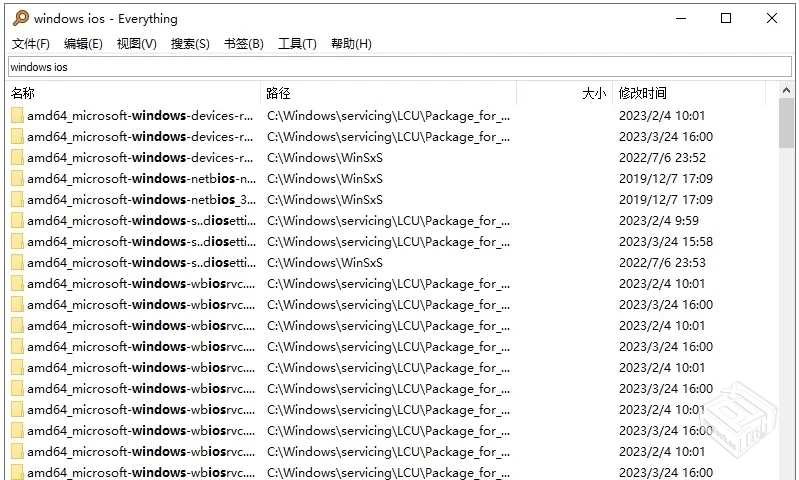Sort results by the 修改时间 column header
The height and width of the screenshot is (480, 799).
689,93
